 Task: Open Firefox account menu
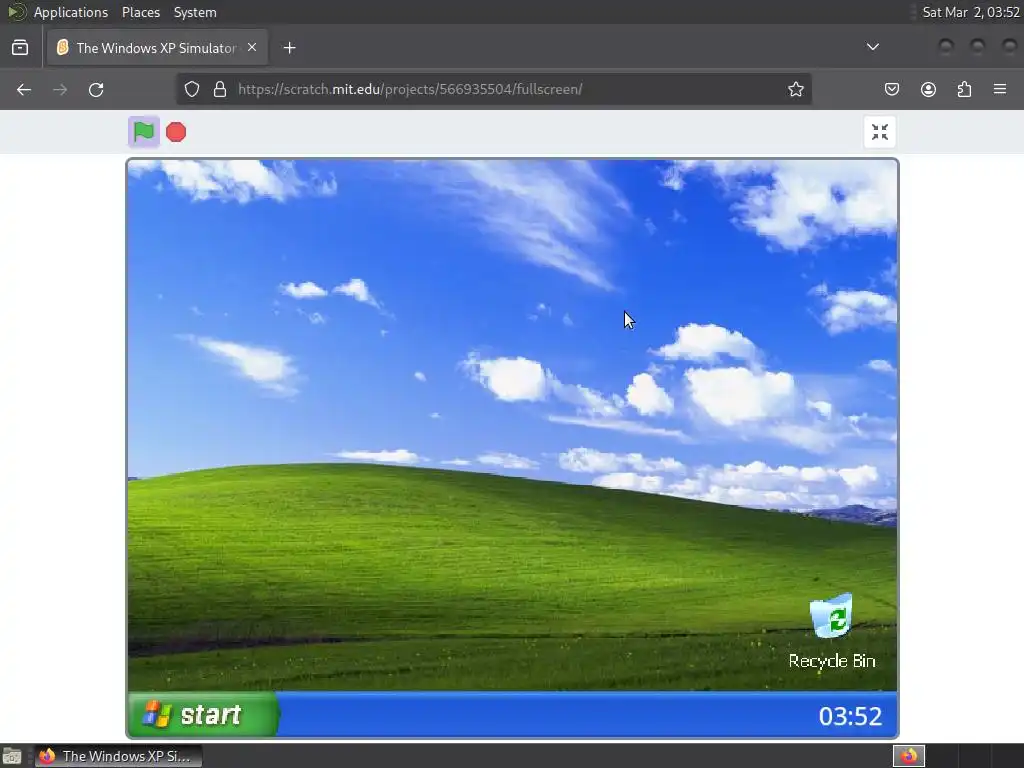point(928,89)
